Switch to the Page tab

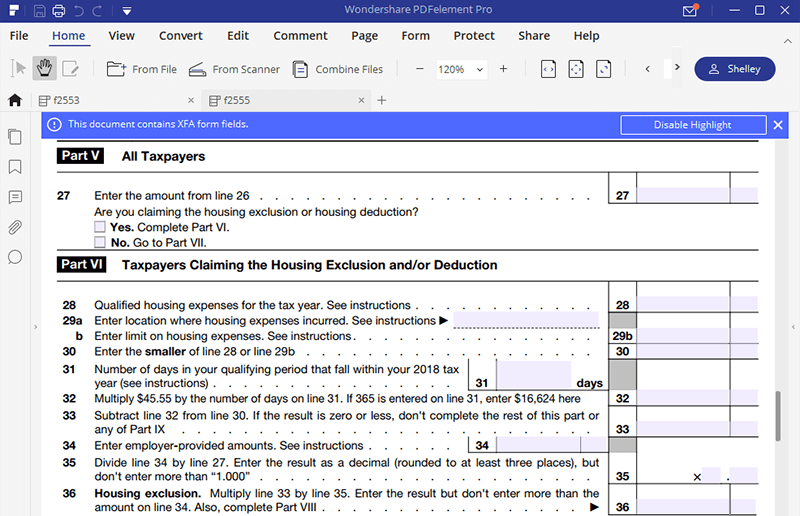pos(365,36)
